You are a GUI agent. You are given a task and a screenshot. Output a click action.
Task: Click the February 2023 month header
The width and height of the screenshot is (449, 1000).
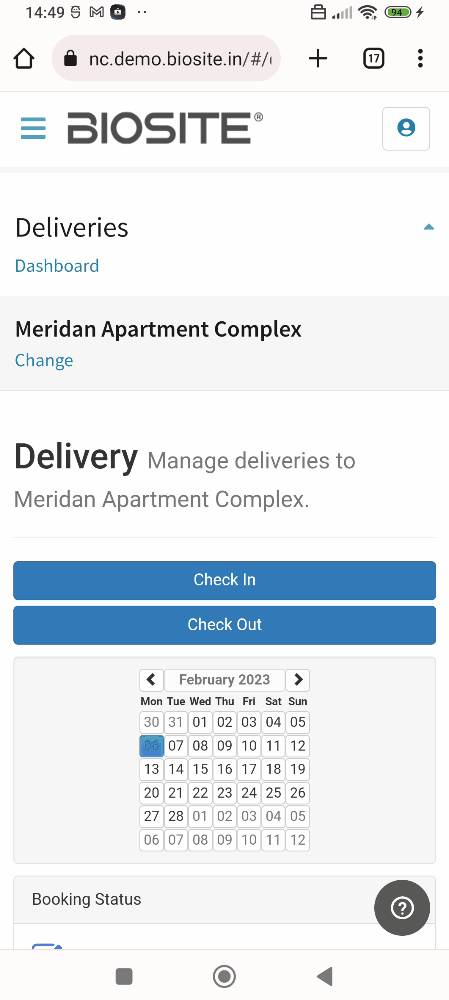coord(224,680)
